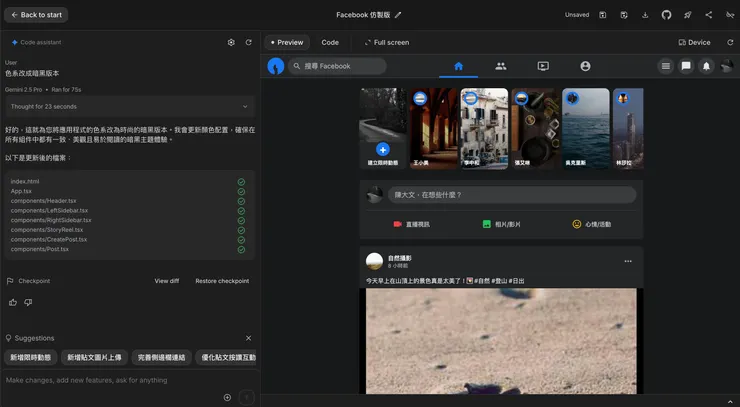Screen dimensions: 740x407
Task: Click the blue plus to create a story
Action: pyautogui.click(x=383, y=149)
